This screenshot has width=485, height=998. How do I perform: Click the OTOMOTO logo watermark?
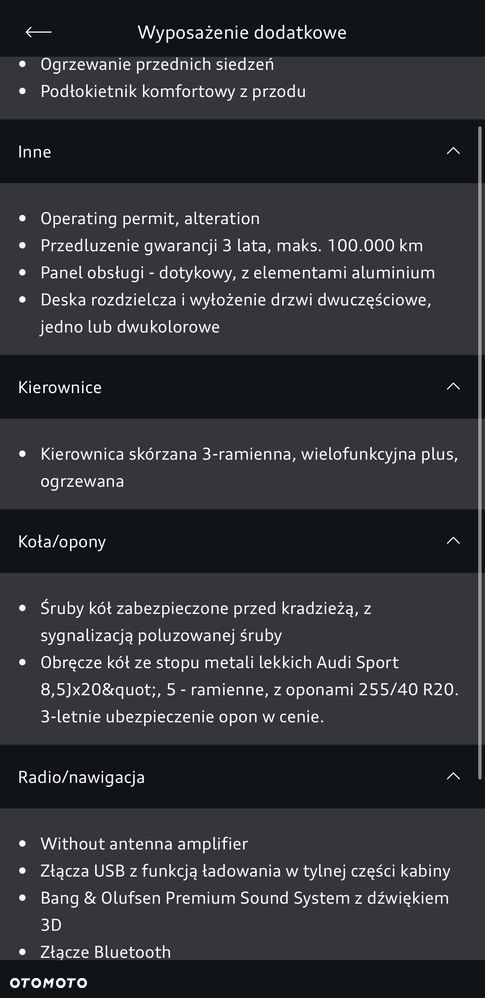[x=48, y=983]
